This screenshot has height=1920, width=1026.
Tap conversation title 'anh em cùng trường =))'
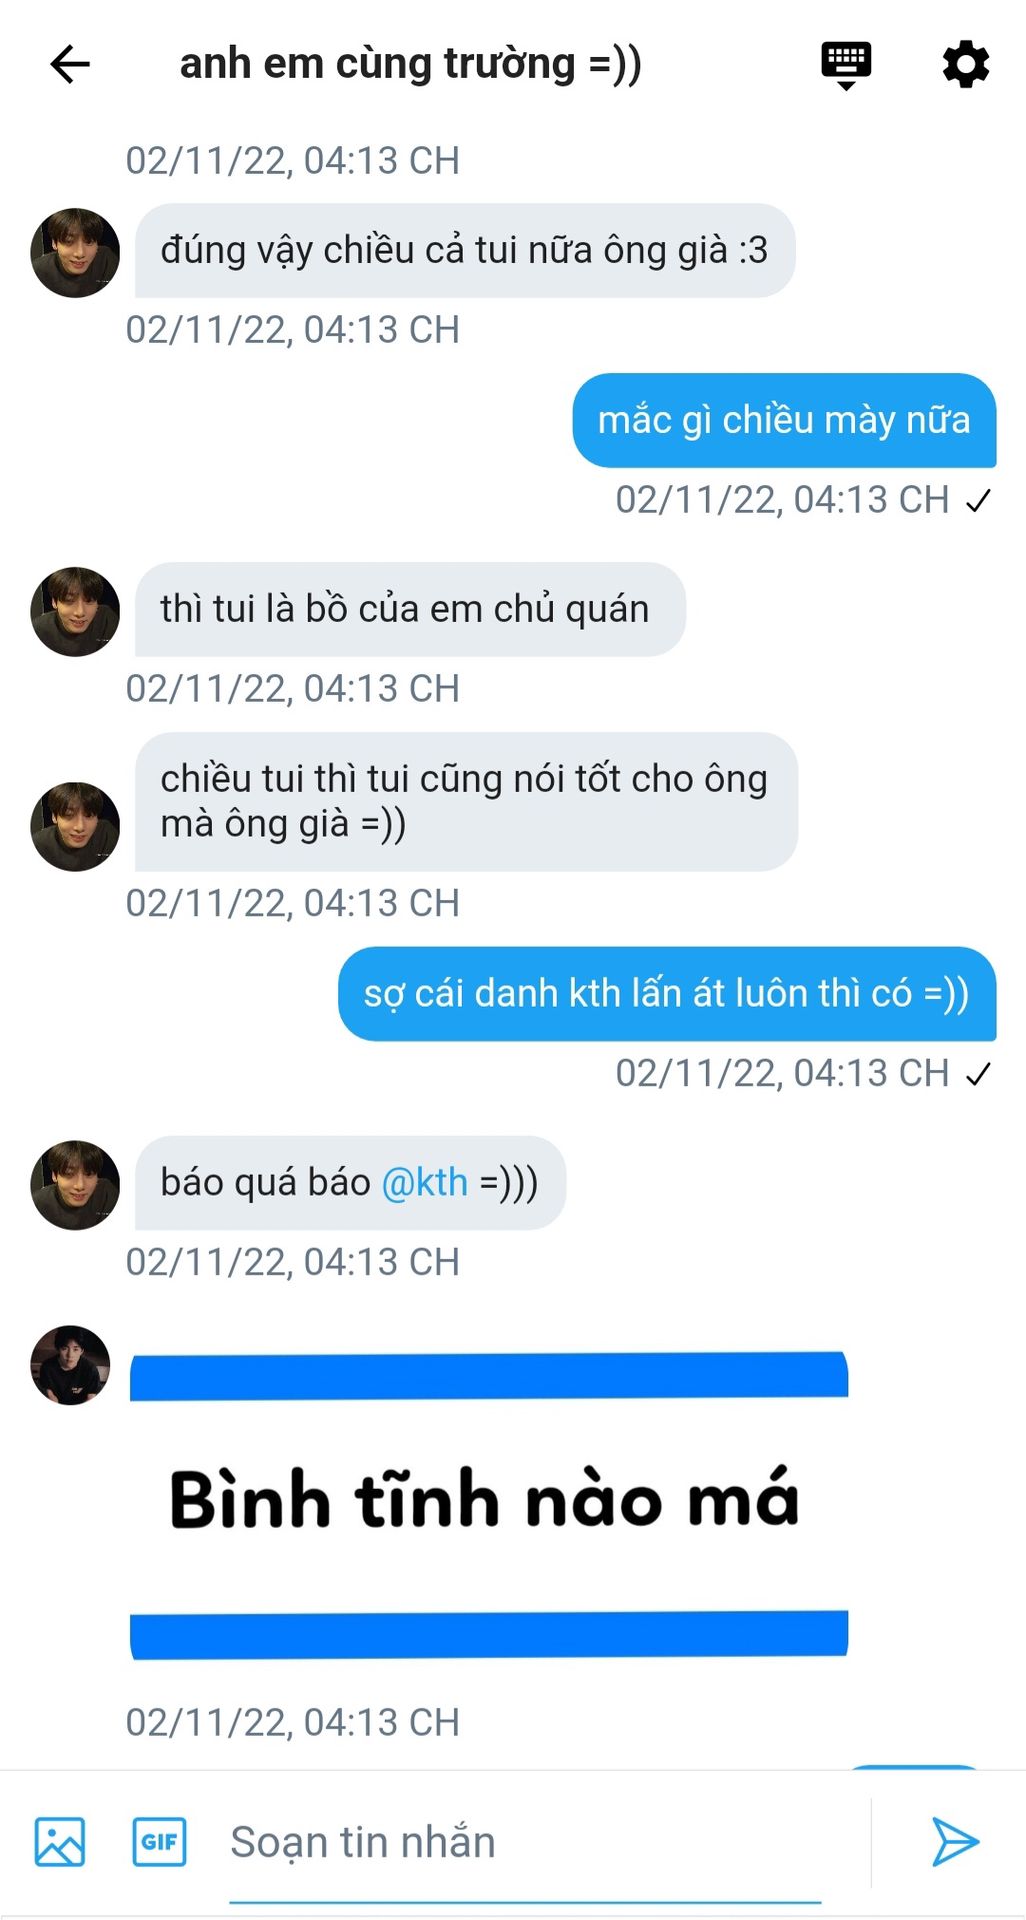pos(410,64)
